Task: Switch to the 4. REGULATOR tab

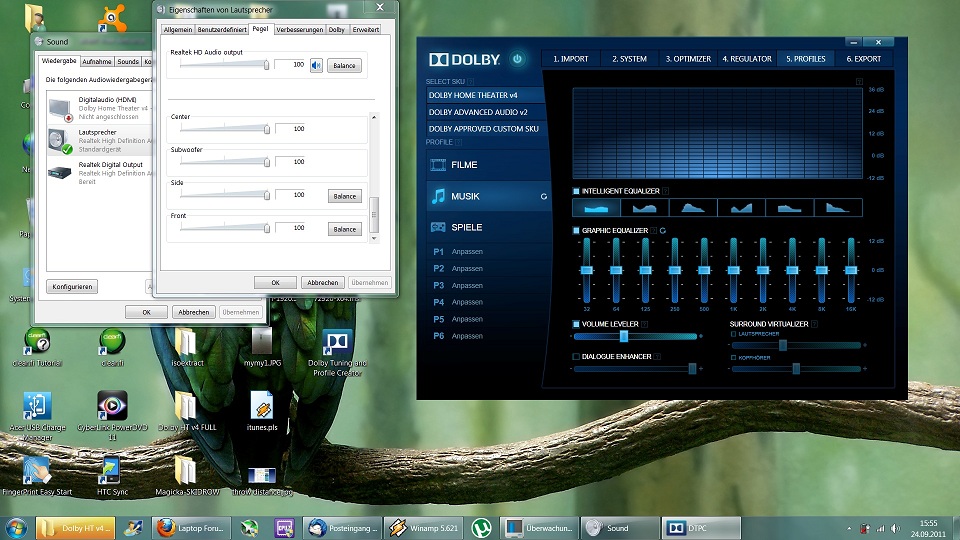Action: click(747, 59)
